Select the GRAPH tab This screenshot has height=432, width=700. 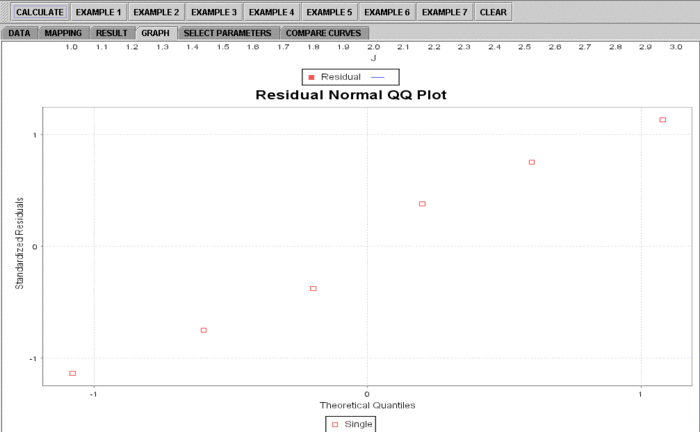(155, 33)
